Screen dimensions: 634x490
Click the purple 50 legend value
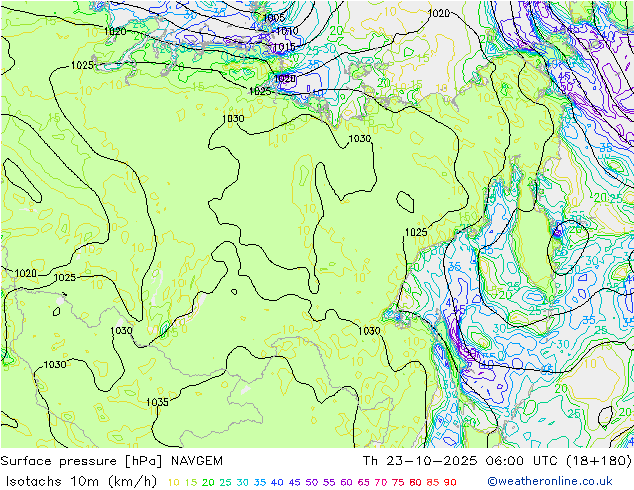(312, 482)
